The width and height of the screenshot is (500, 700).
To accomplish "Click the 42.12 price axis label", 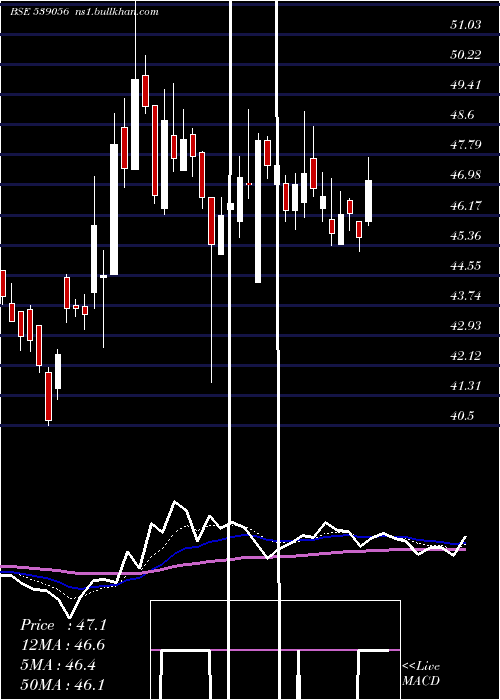I will click(x=466, y=356).
